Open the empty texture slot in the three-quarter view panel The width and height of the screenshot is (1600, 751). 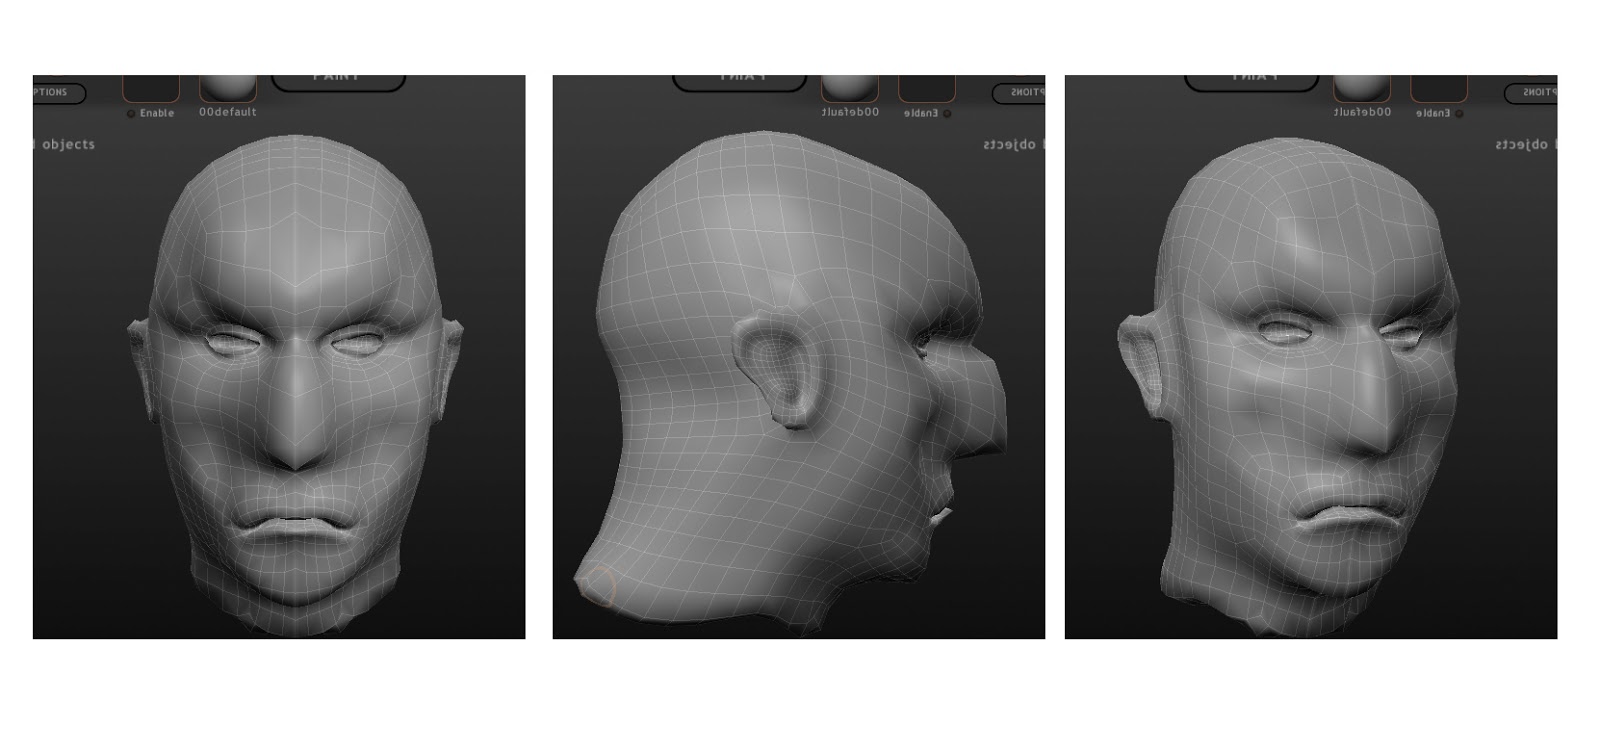tap(1439, 88)
